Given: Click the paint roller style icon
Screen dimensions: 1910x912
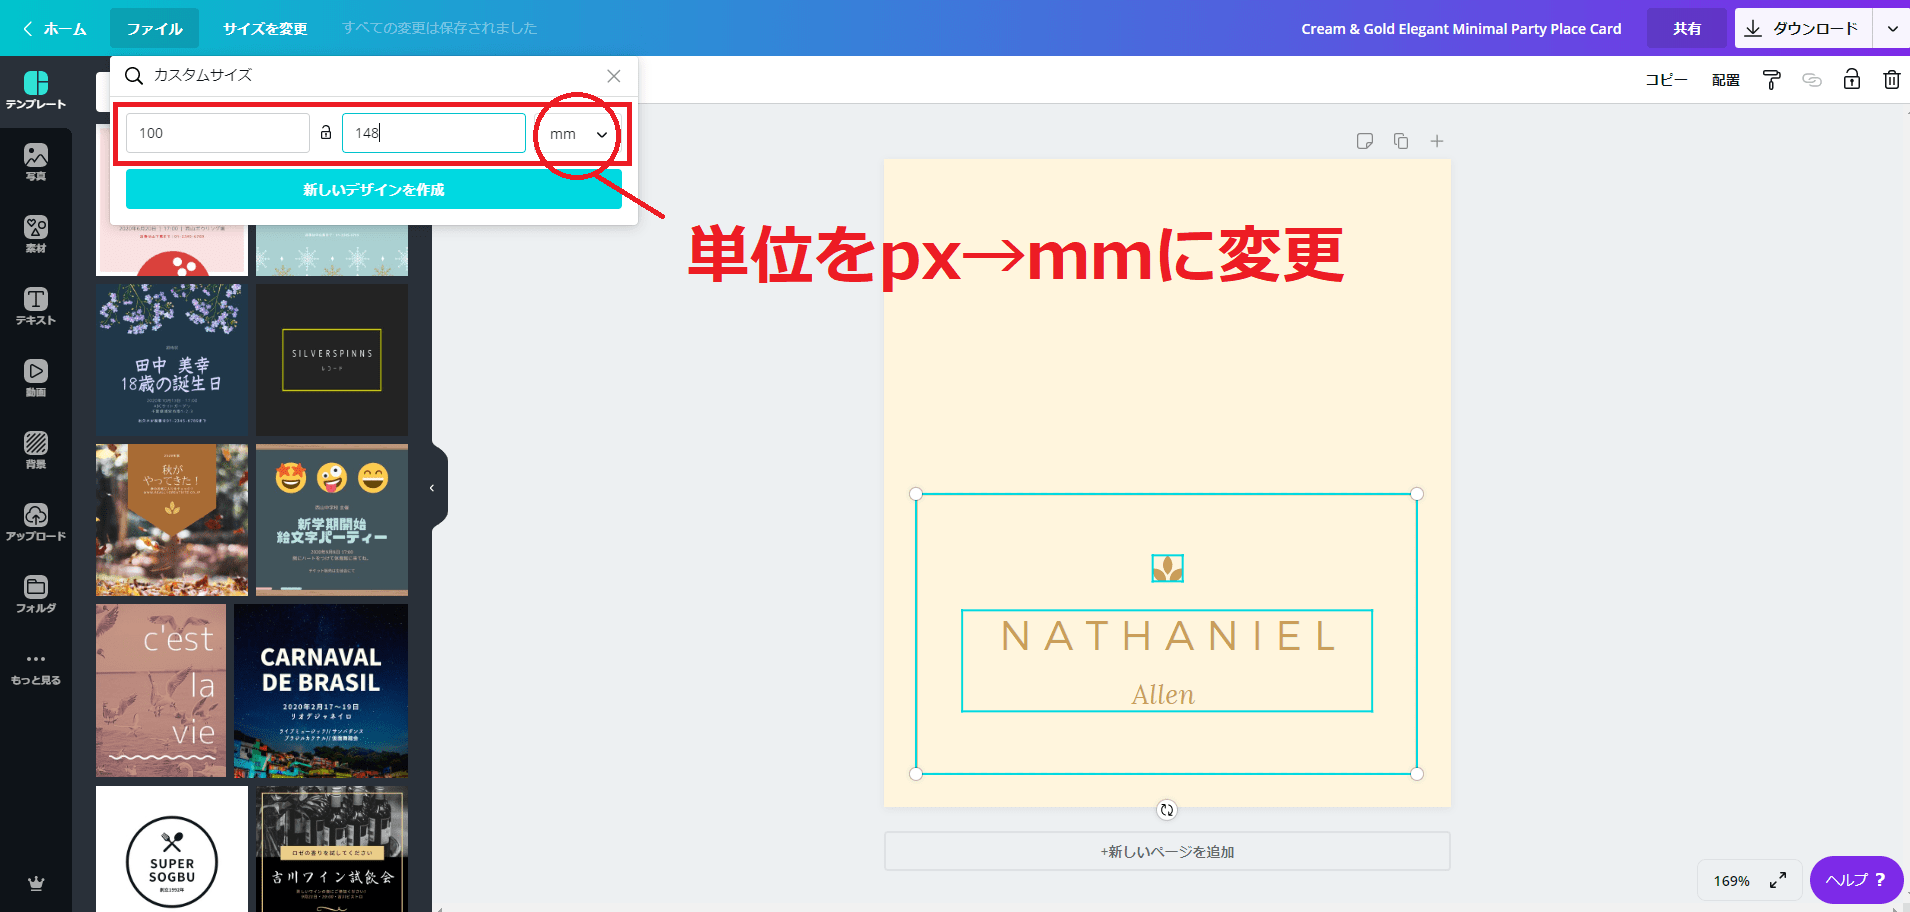Looking at the screenshot, I should click(x=1771, y=80).
